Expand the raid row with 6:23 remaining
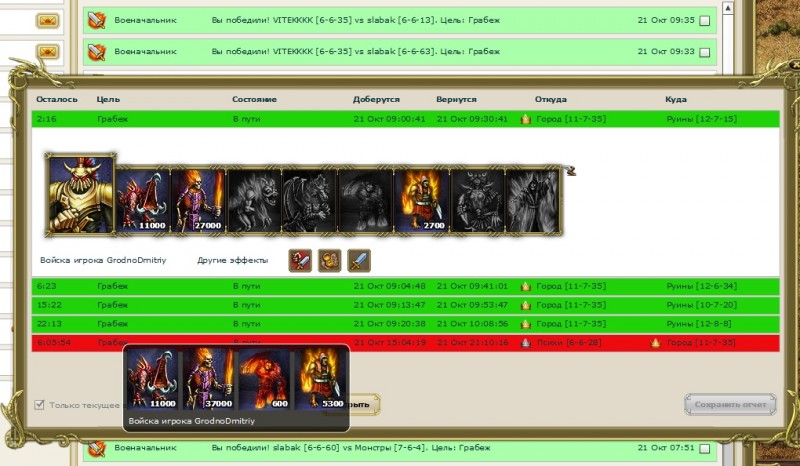This screenshot has height=466, width=800. click(400, 286)
